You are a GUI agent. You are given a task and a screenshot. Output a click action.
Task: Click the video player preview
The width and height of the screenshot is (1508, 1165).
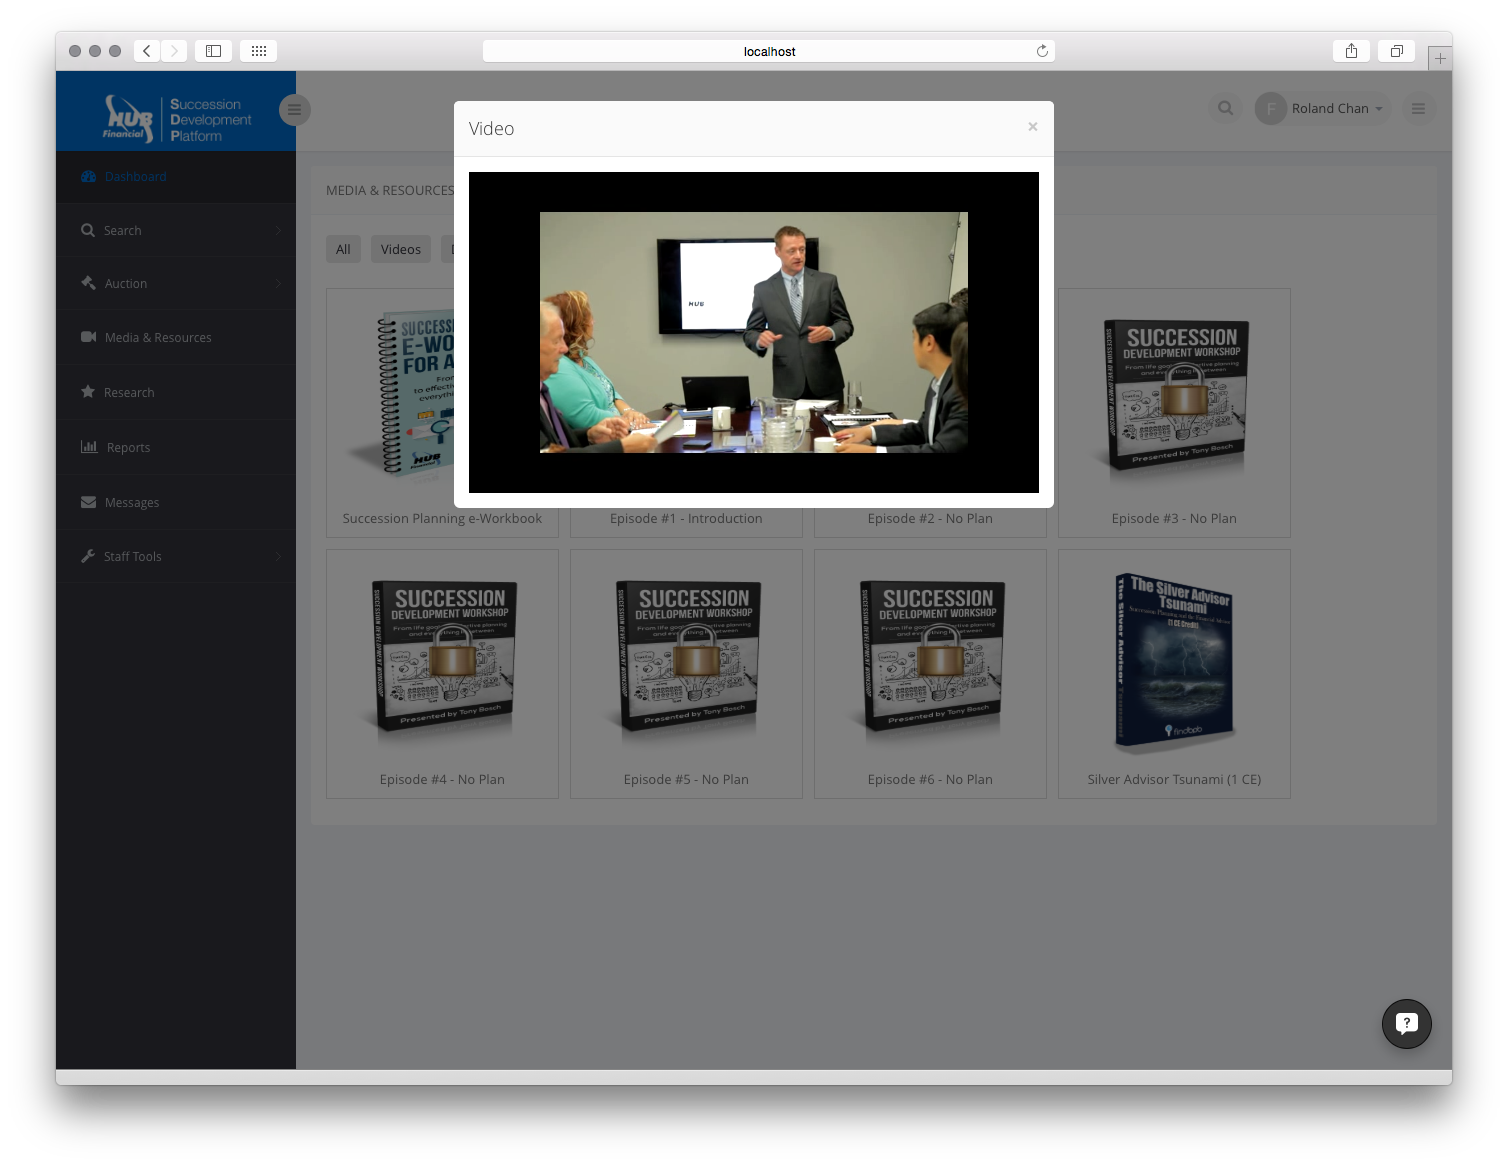pyautogui.click(x=753, y=332)
